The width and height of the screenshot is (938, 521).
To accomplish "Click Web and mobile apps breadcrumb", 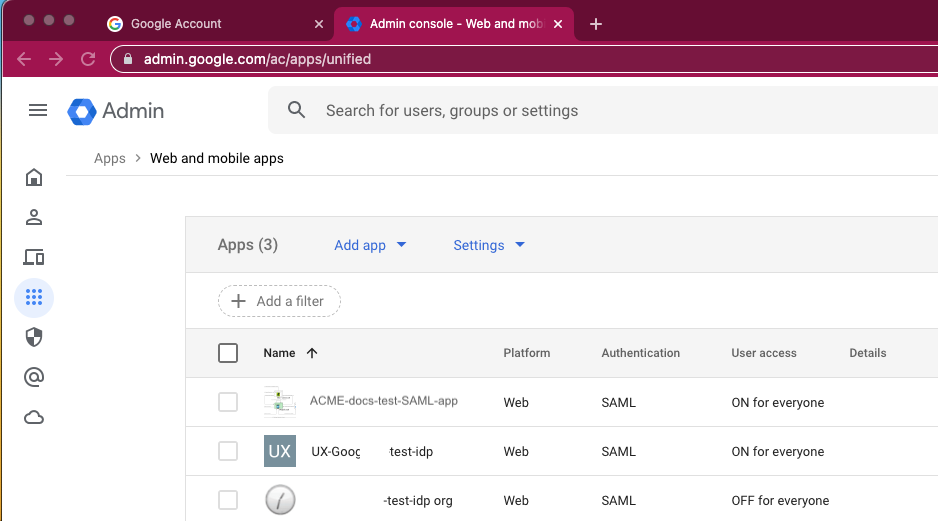I will click(x=217, y=159).
